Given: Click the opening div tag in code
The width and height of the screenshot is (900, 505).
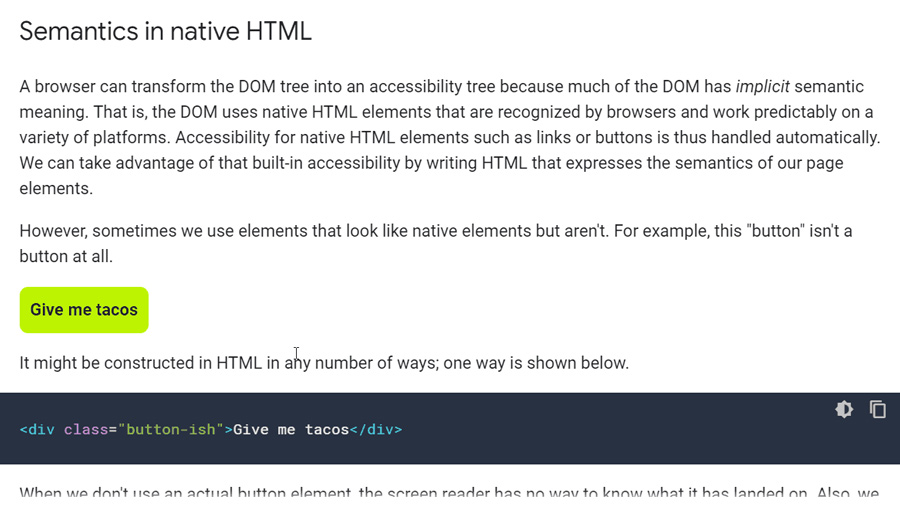Looking at the screenshot, I should coord(37,430).
